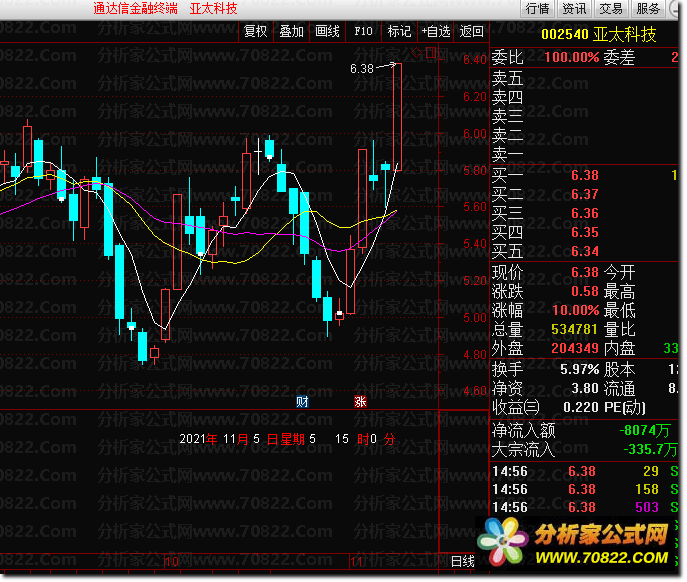Click the 买三 bid price 6.36
The width and height of the screenshot is (687, 582).
585,213
